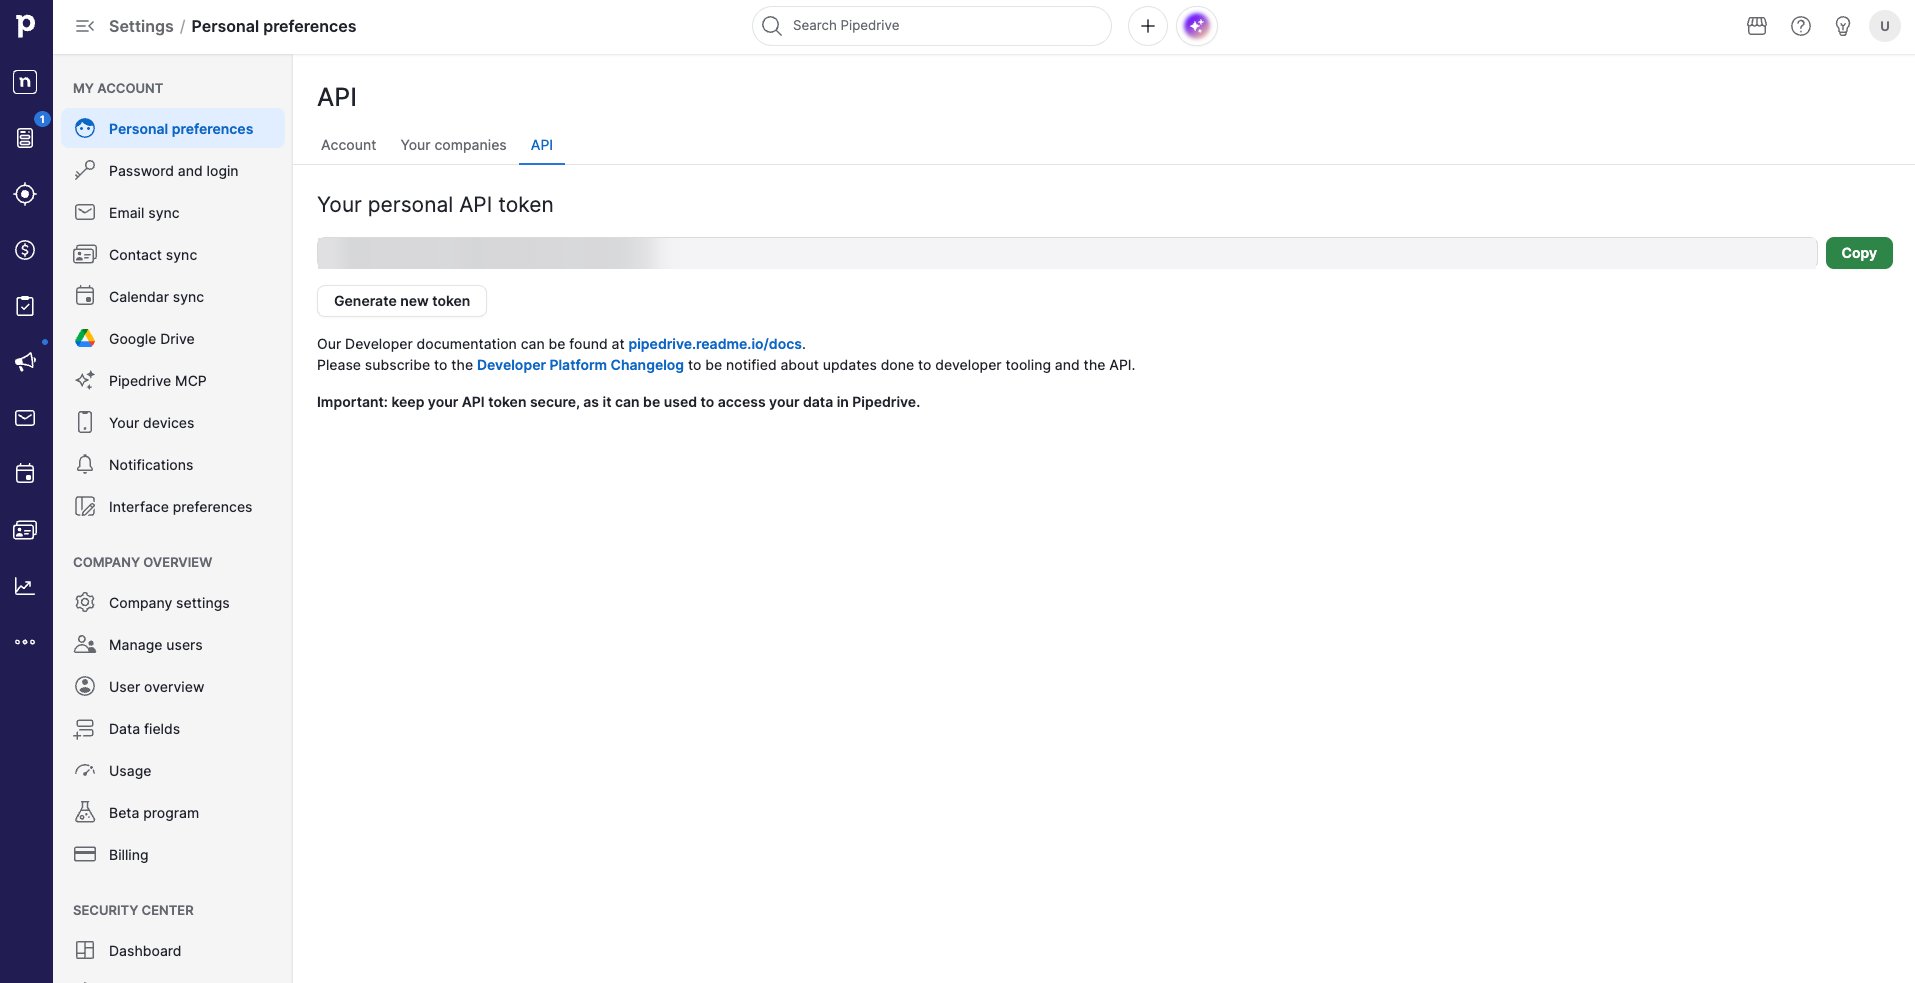The height and width of the screenshot is (983, 1915).
Task: Open the Mail envelope icon in left rail
Action: 26,418
